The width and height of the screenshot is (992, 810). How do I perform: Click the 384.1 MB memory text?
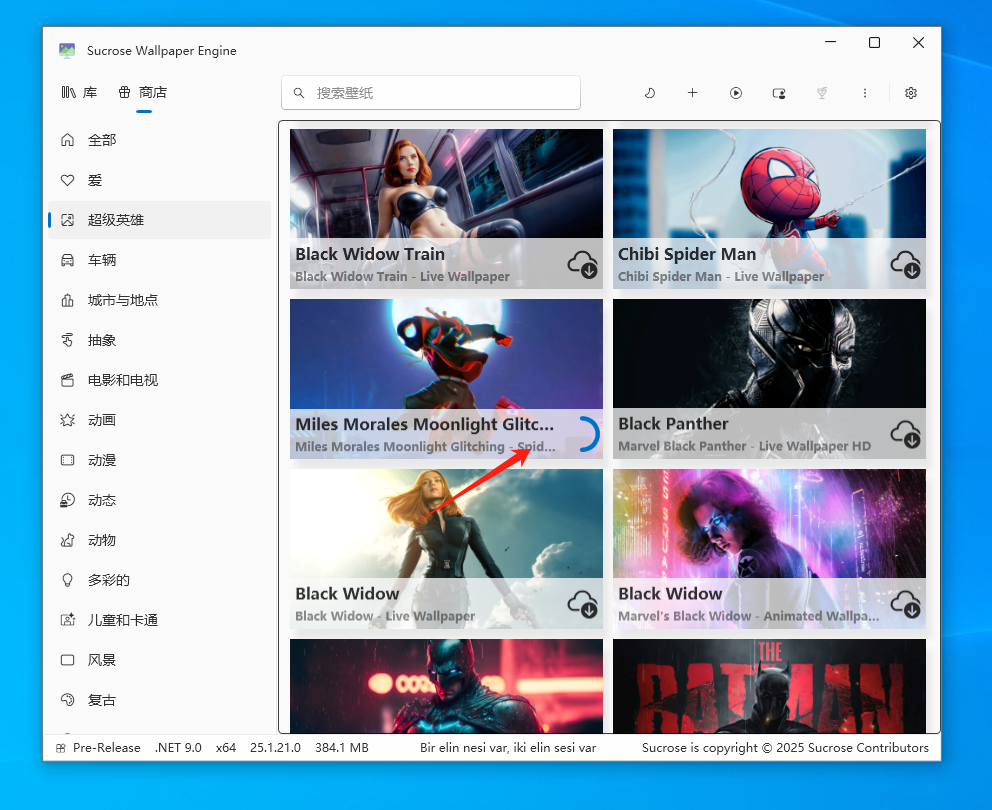(342, 747)
